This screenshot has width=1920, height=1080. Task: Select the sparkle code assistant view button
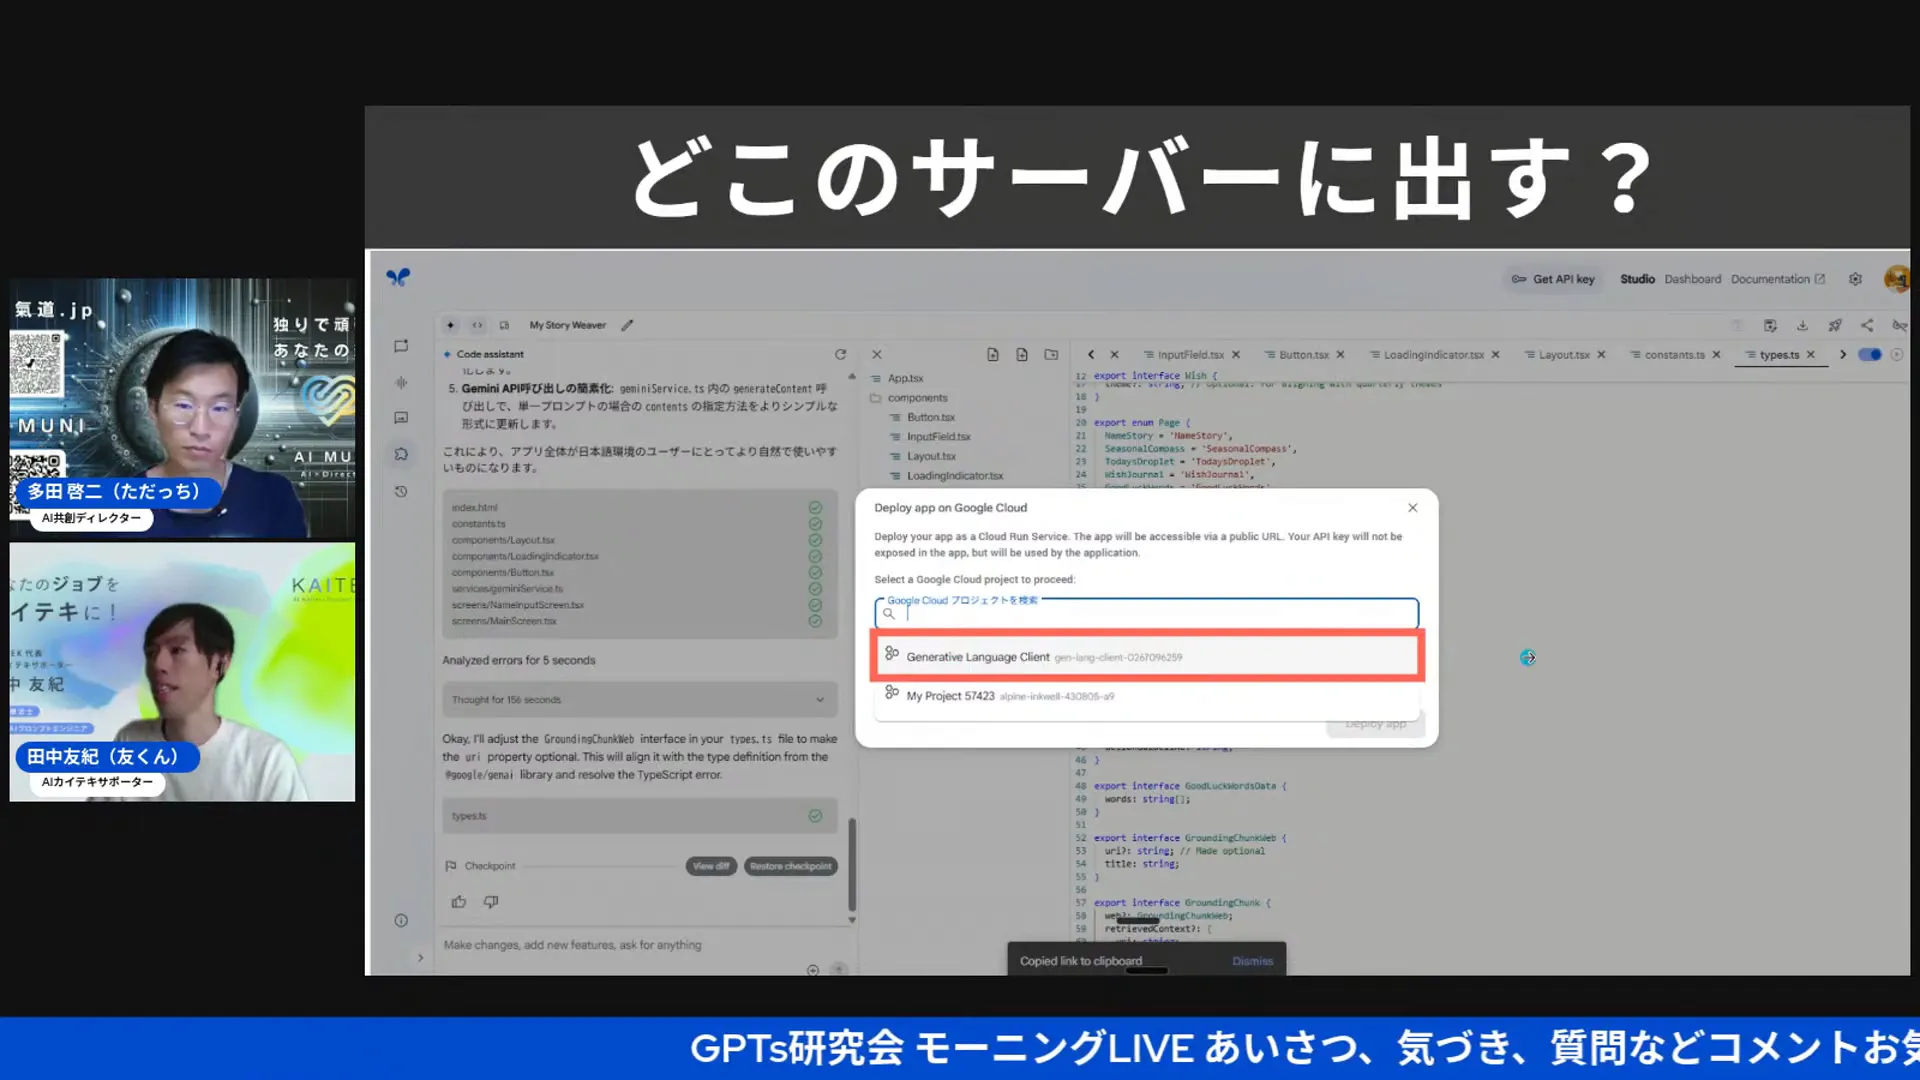tap(450, 325)
